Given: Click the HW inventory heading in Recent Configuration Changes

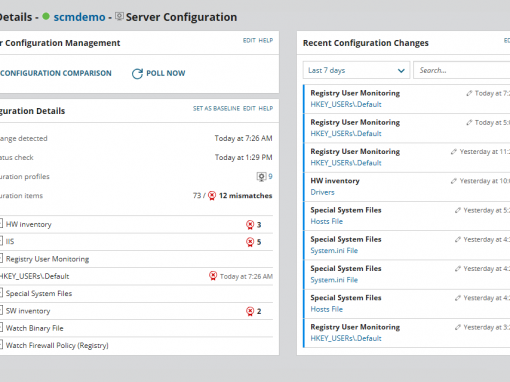Looking at the screenshot, I should tap(335, 181).
